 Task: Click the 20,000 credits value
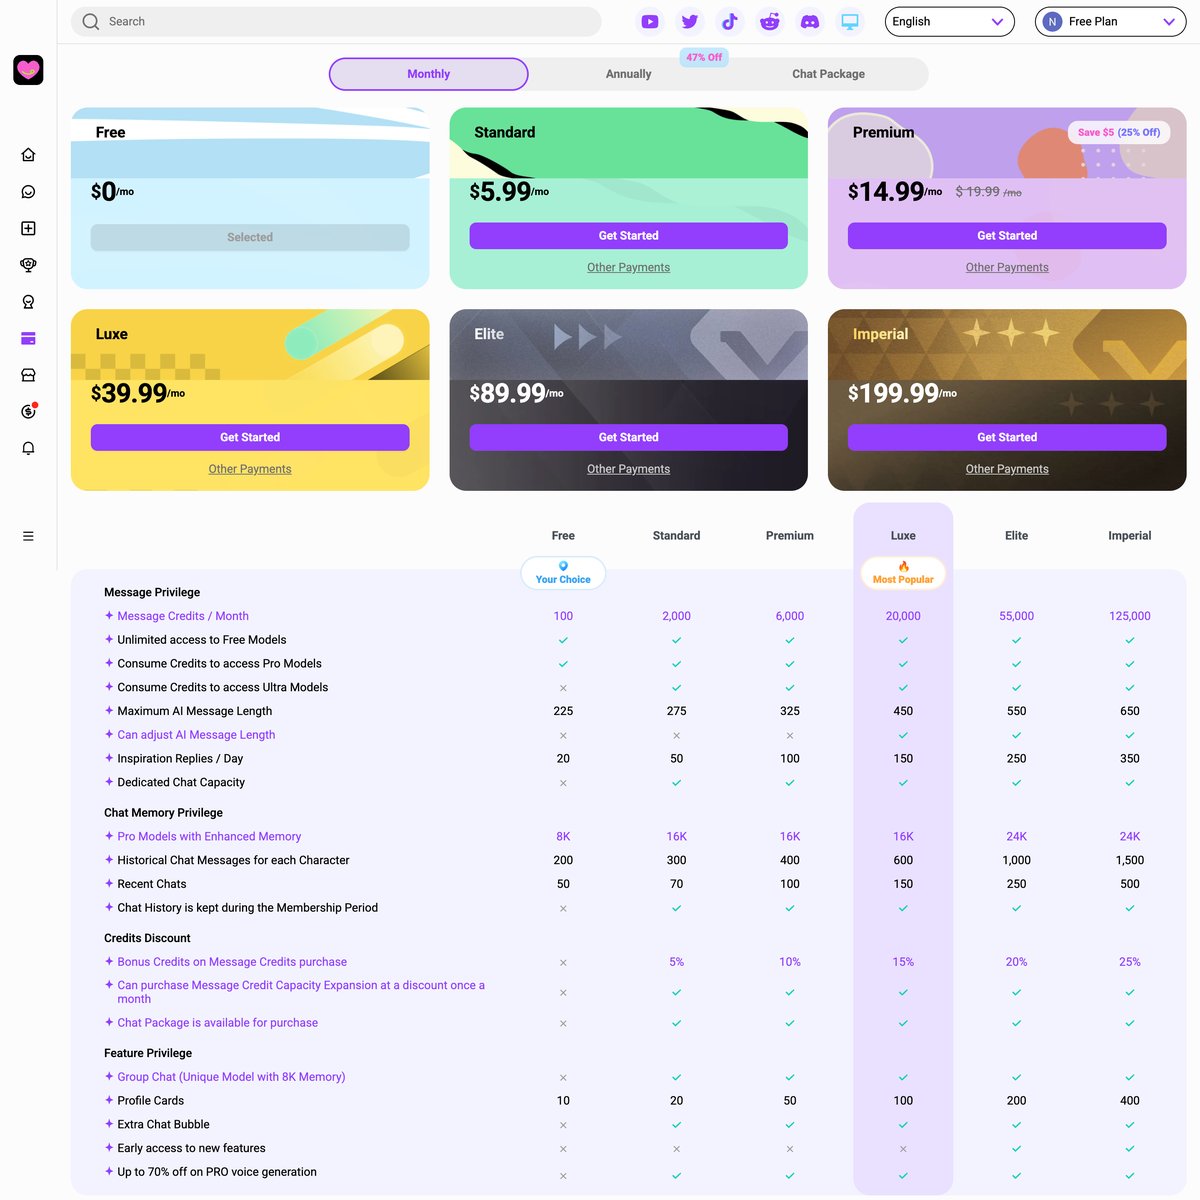903,616
